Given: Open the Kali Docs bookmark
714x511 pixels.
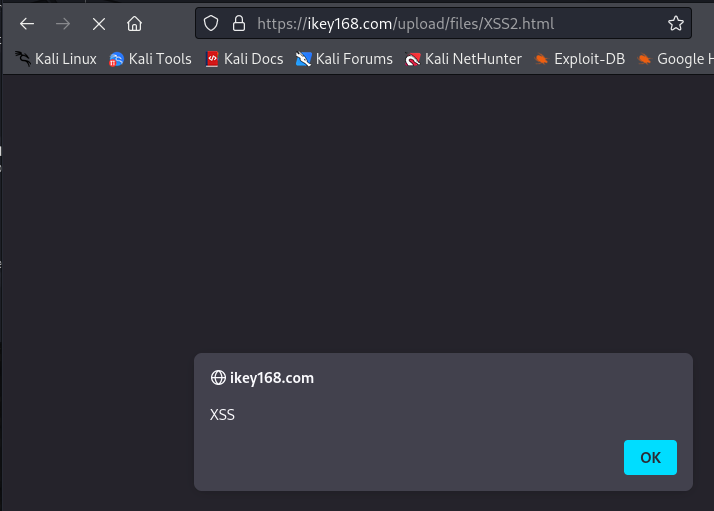Looking at the screenshot, I should coord(244,59).
